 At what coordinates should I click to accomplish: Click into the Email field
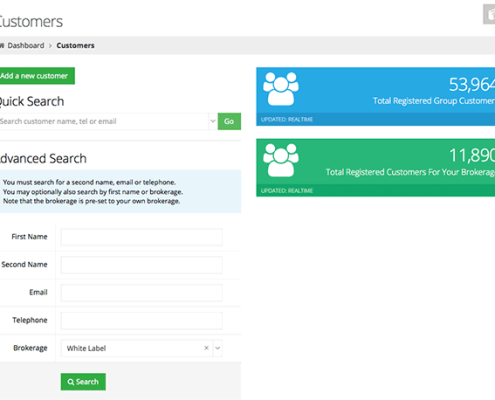point(141,293)
